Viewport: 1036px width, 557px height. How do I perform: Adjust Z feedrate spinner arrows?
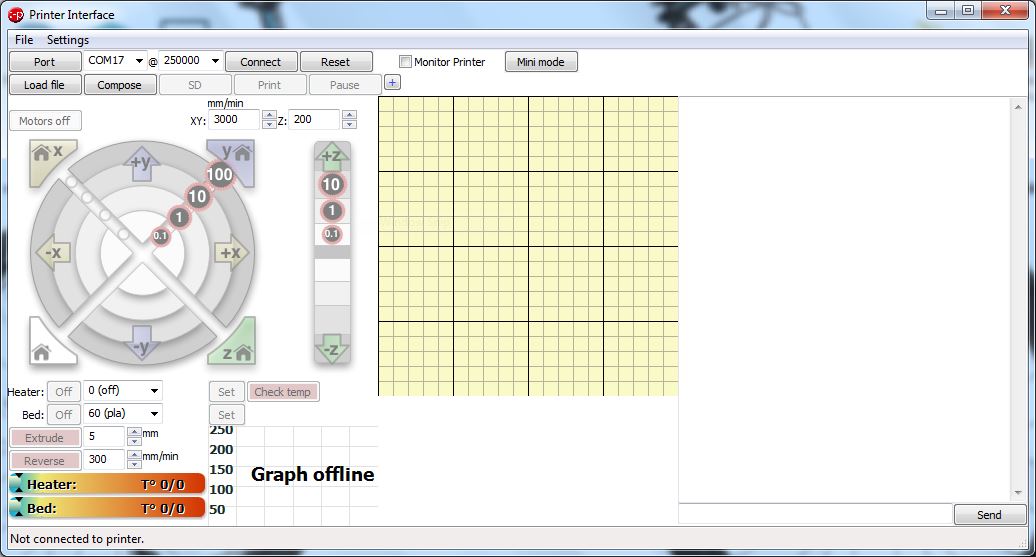pos(350,120)
